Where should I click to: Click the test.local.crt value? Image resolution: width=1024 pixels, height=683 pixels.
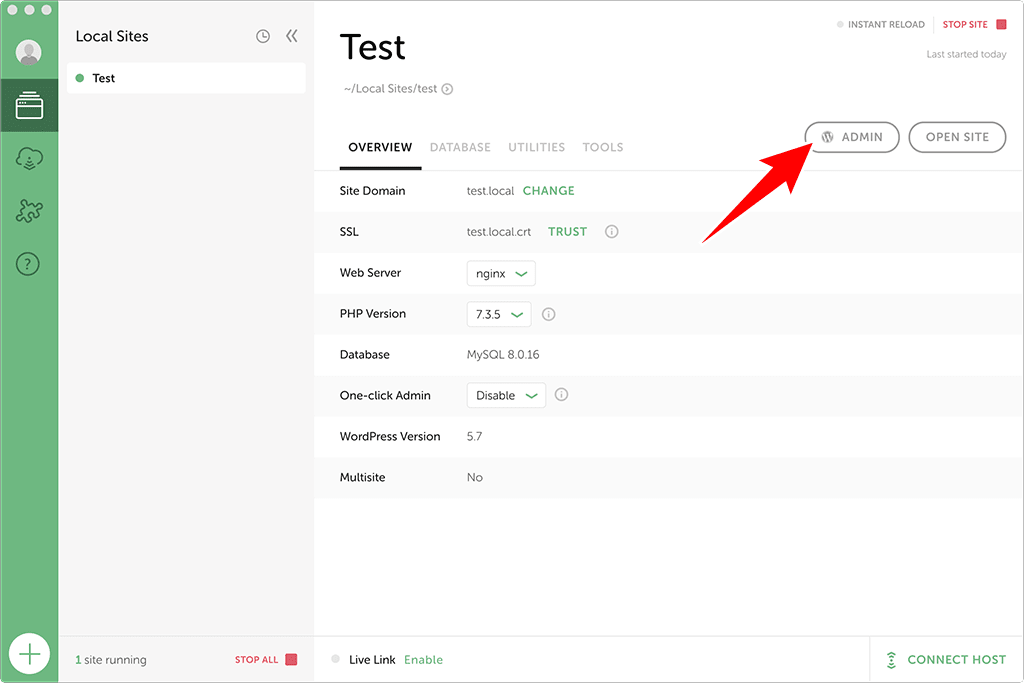(x=498, y=232)
